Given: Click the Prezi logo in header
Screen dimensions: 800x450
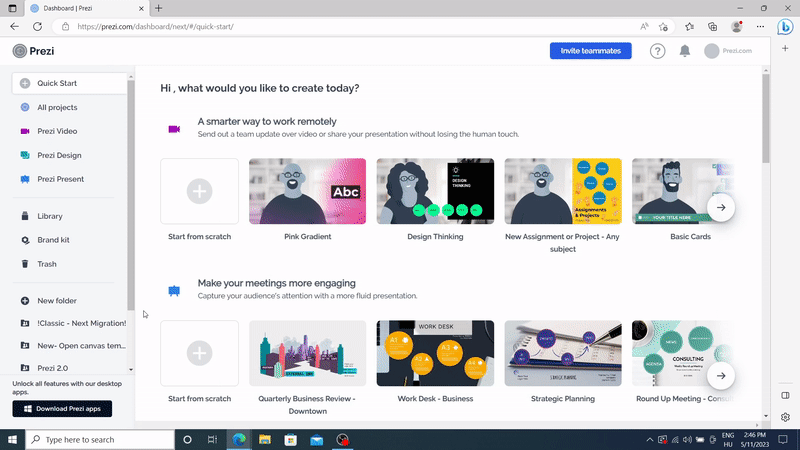Looking at the screenshot, I should tap(33, 51).
